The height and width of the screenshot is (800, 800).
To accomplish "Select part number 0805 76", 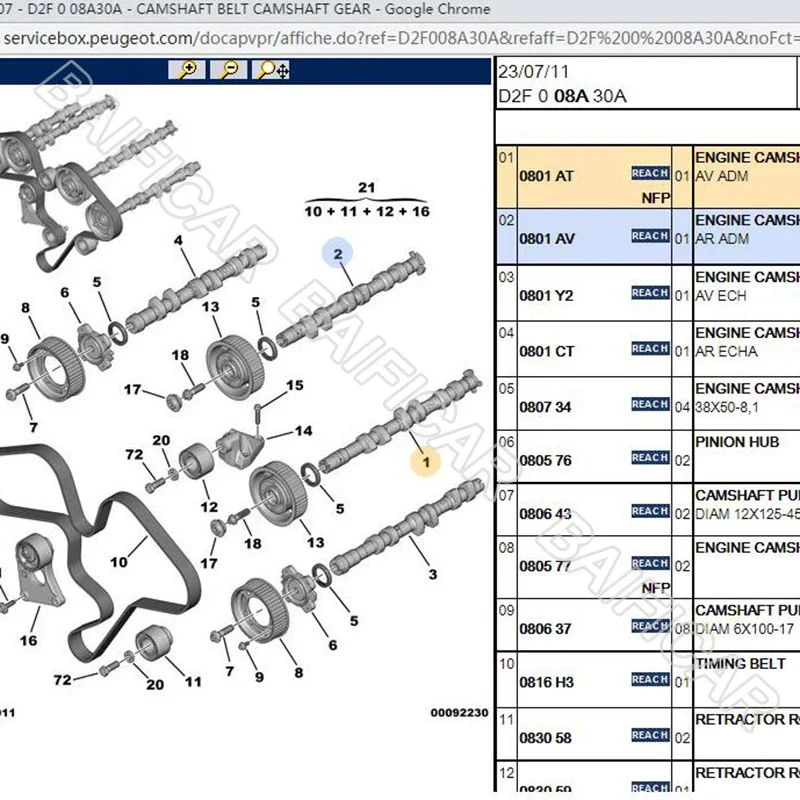I will tap(545, 461).
